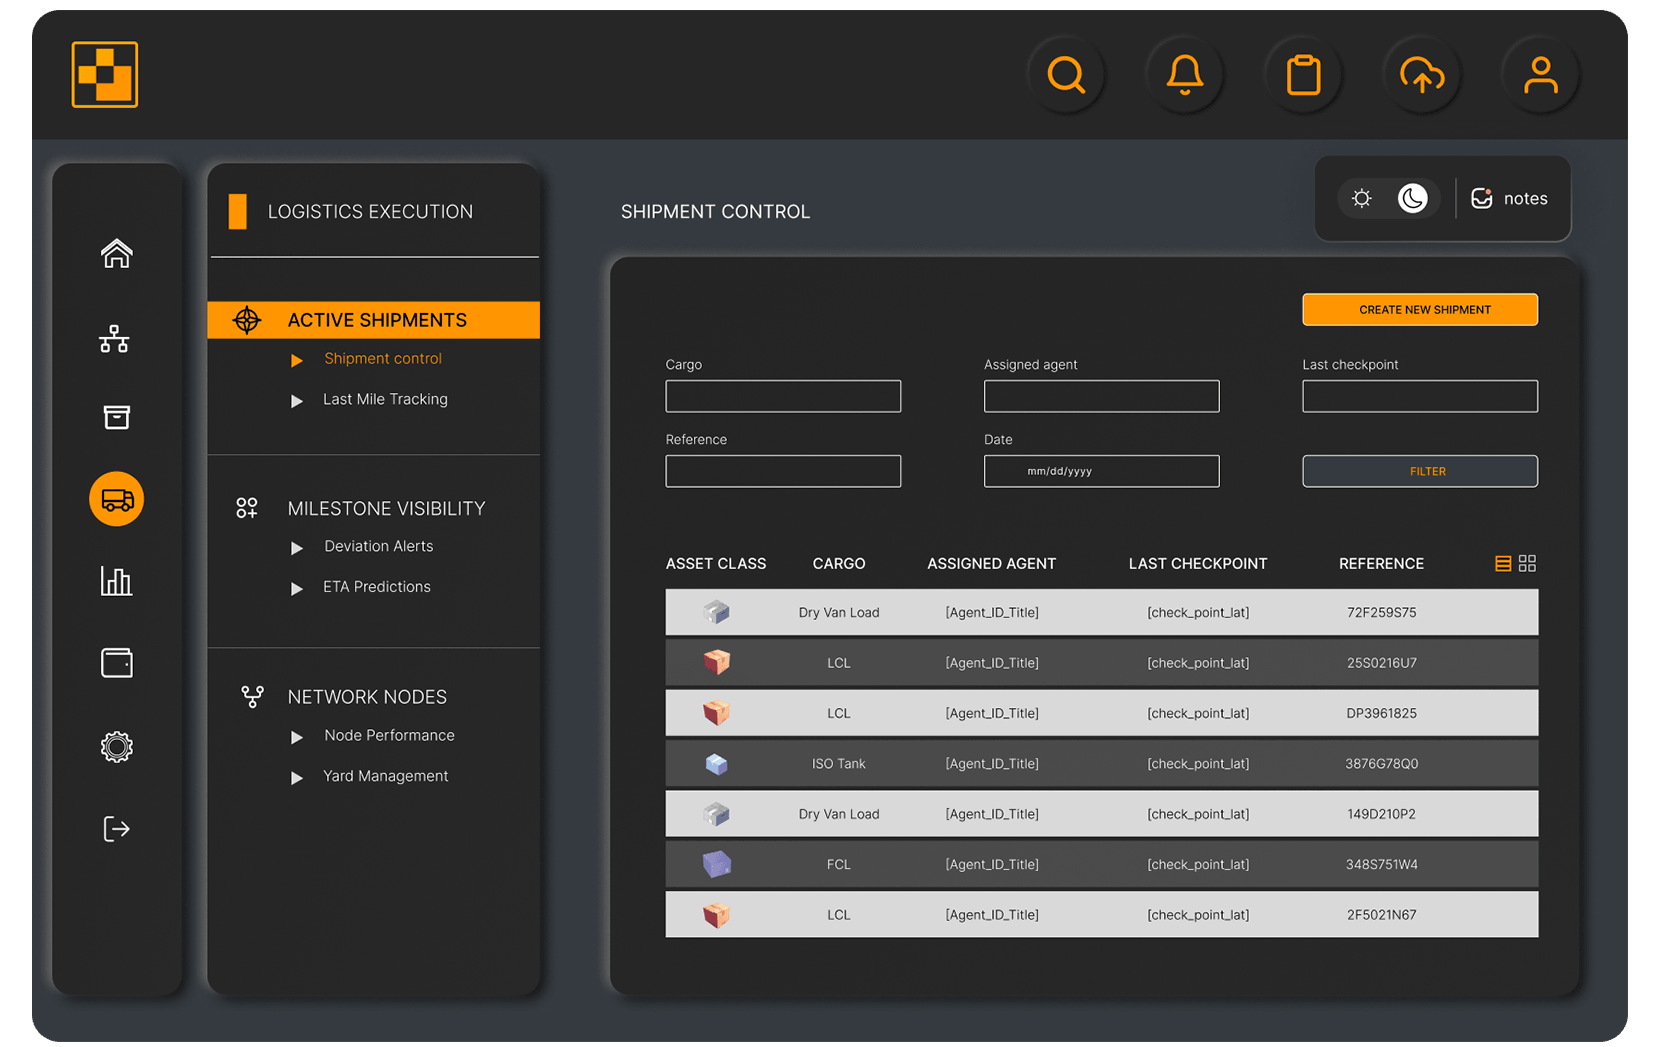Screen dimensions: 1666x1047
Task: Check notifications via the bell icon
Action: pyautogui.click(x=1185, y=75)
